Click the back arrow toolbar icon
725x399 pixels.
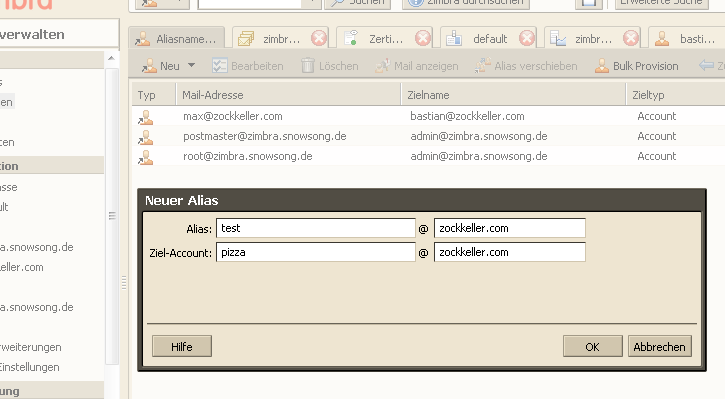click(x=706, y=66)
